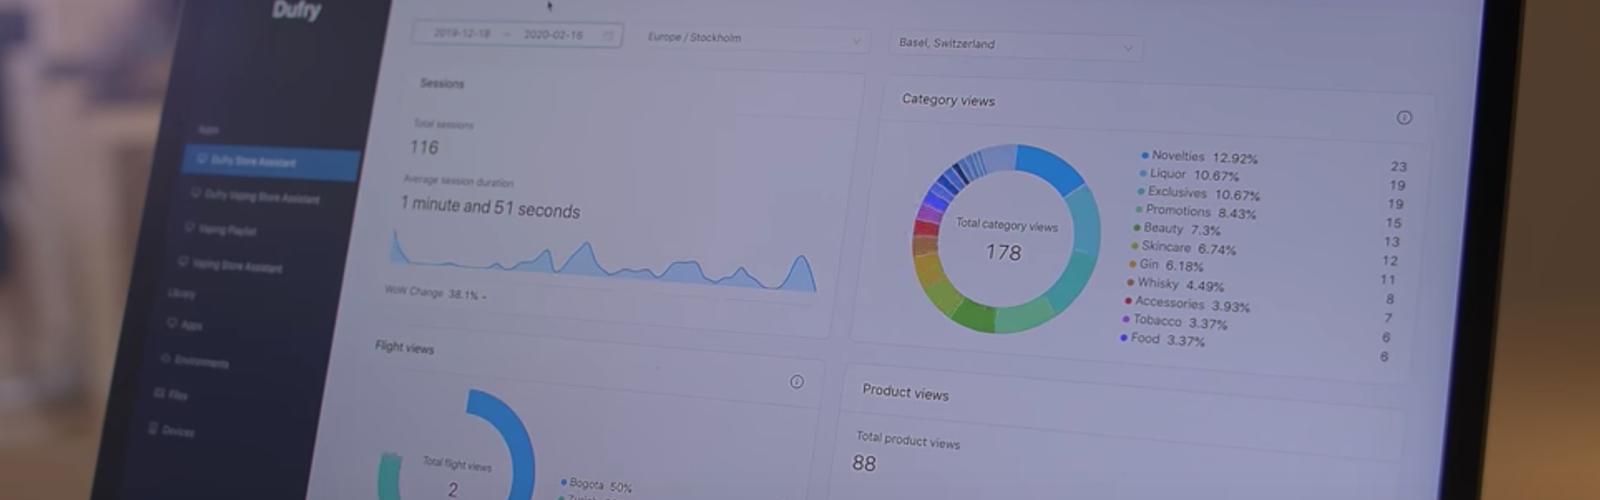Click the info icon in Category views

coord(1404,118)
